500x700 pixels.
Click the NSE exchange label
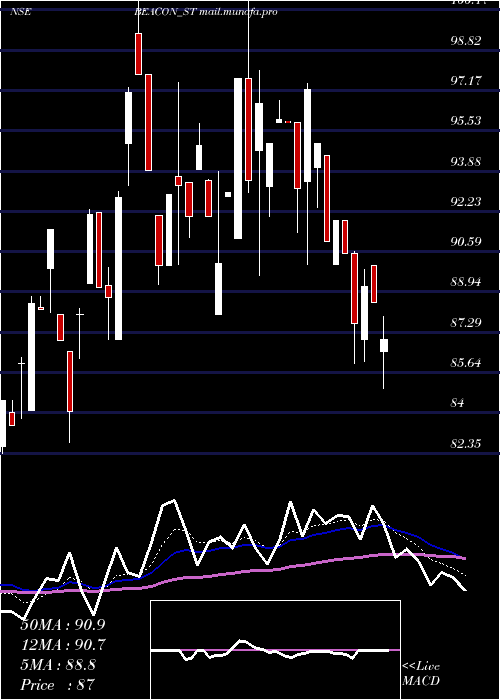click(x=21, y=12)
